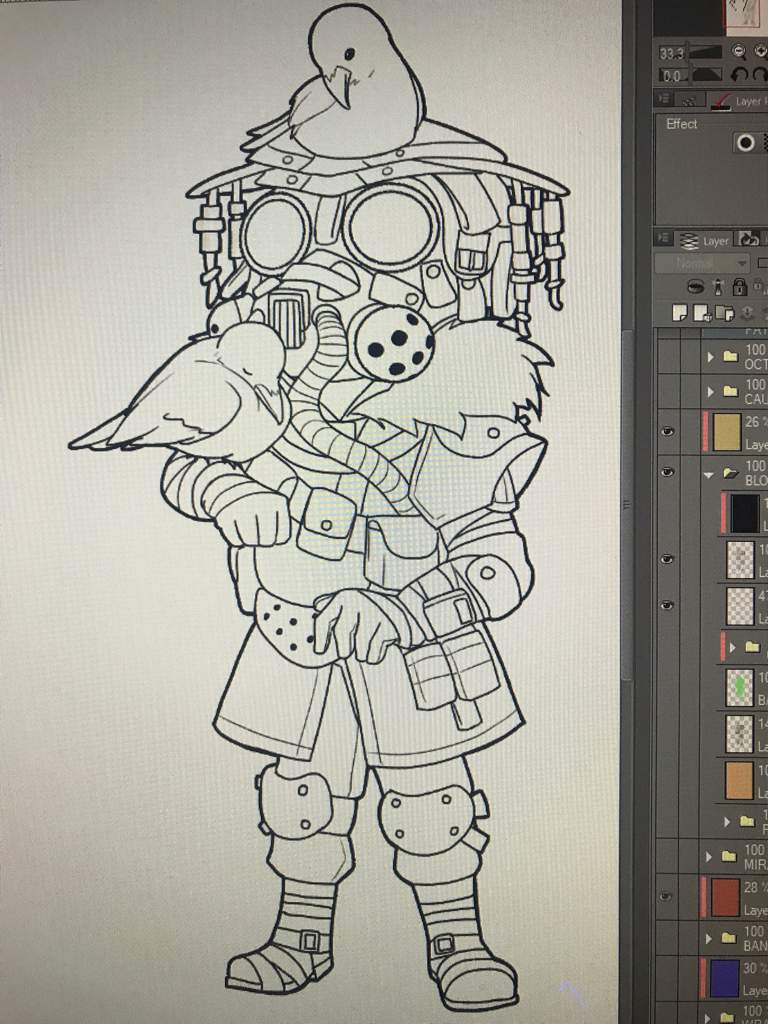This screenshot has height=1024, width=768.
Task: Create a new vector layer
Action: [x=703, y=314]
